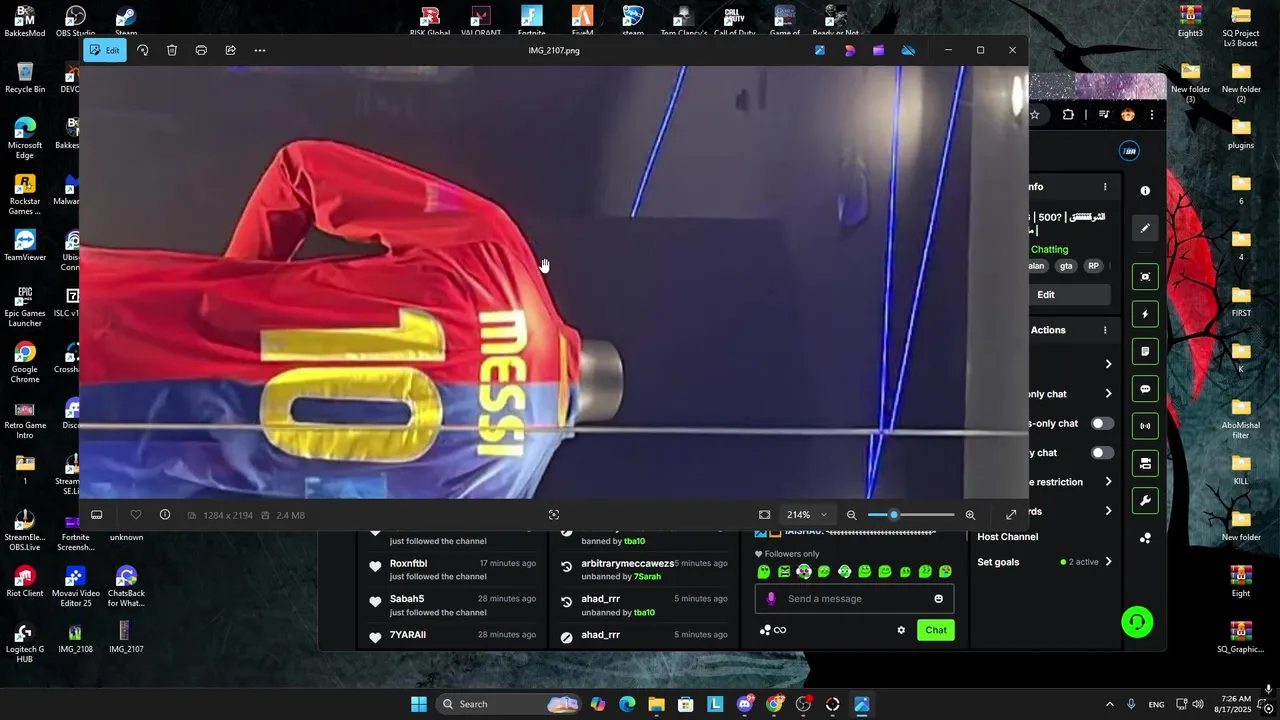Delete the image with the trash icon
This screenshot has width=1280, height=720.
[172, 50]
